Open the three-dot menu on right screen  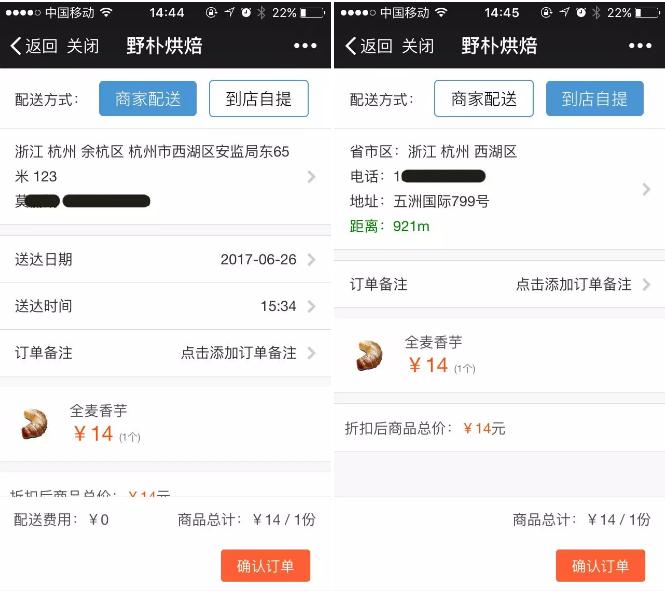pos(640,46)
